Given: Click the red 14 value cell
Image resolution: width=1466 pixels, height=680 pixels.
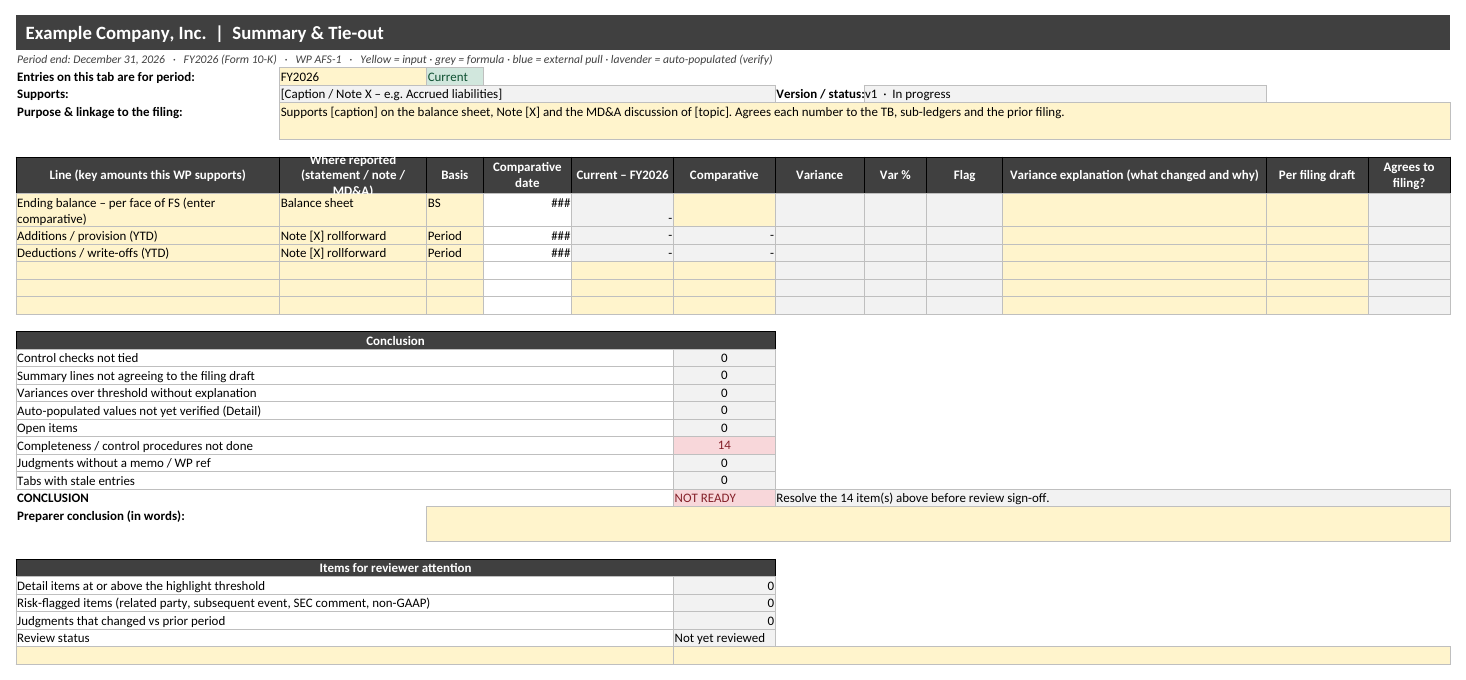Looking at the screenshot, I should [724, 445].
